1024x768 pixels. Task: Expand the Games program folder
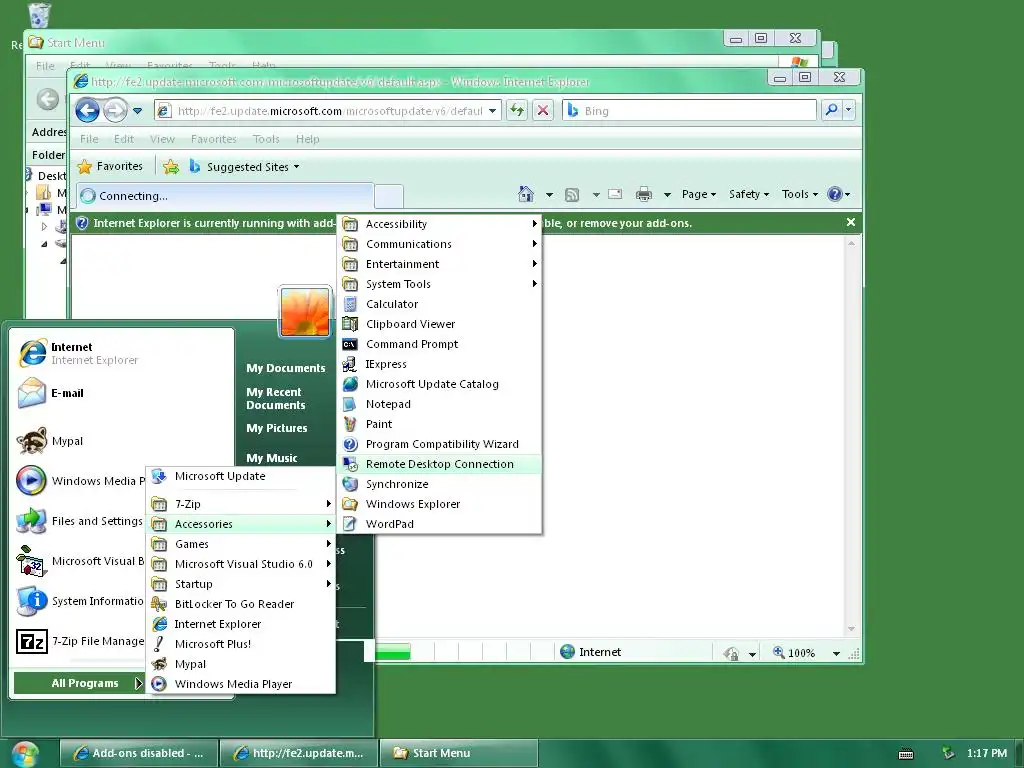click(x=240, y=544)
